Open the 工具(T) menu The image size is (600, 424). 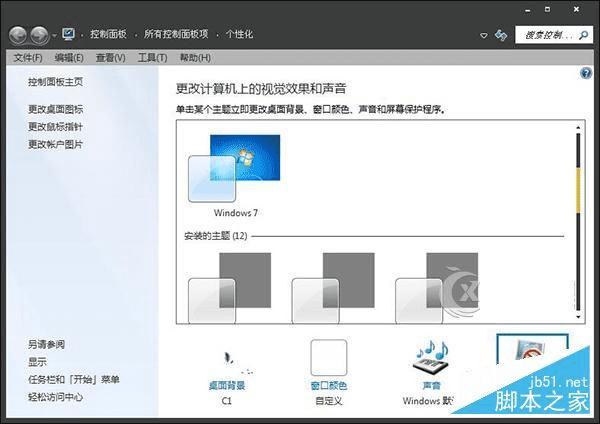pos(152,58)
